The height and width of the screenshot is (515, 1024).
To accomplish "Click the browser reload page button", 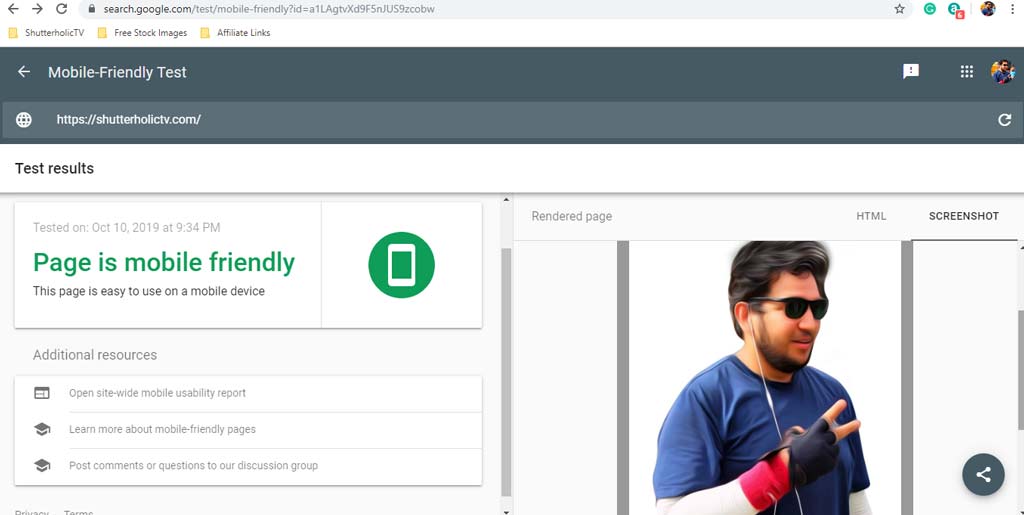I will [x=62, y=9].
